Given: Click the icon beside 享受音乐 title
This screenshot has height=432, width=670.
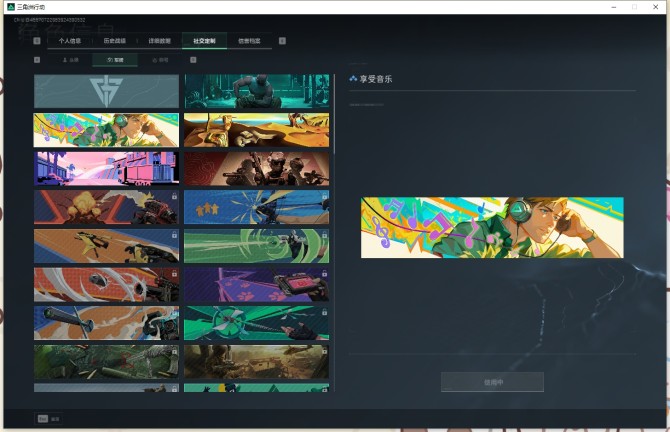Looking at the screenshot, I should coord(353,79).
